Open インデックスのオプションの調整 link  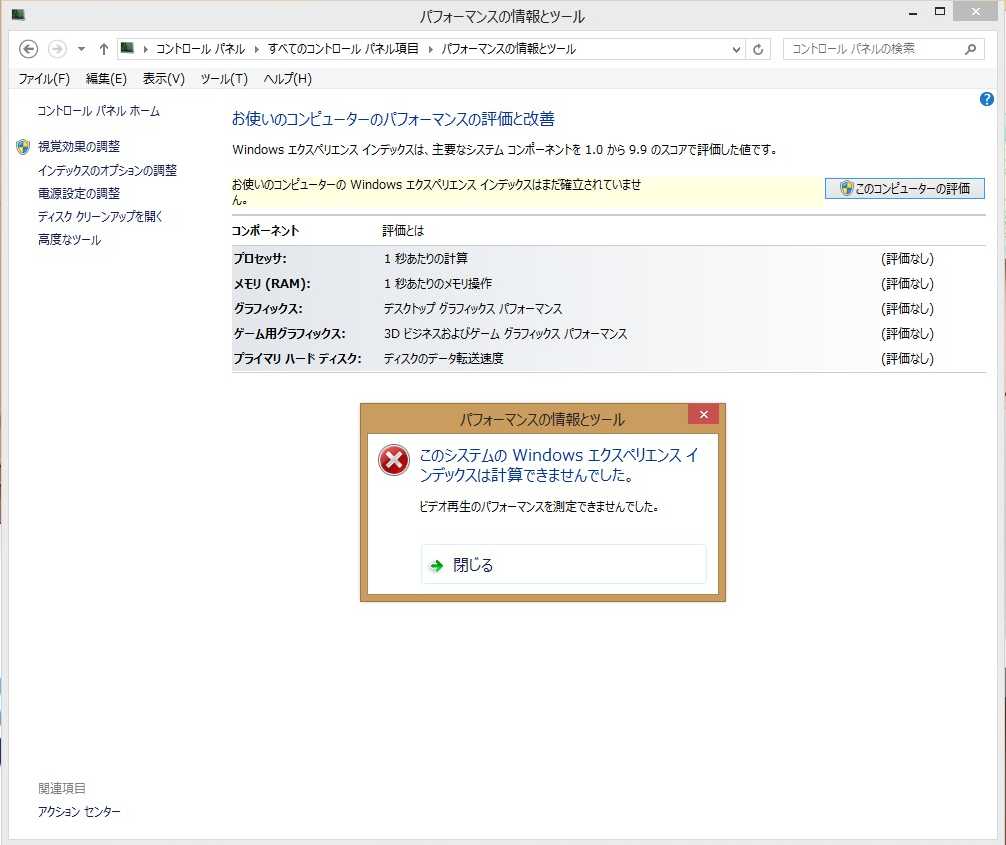pyautogui.click(x=107, y=170)
